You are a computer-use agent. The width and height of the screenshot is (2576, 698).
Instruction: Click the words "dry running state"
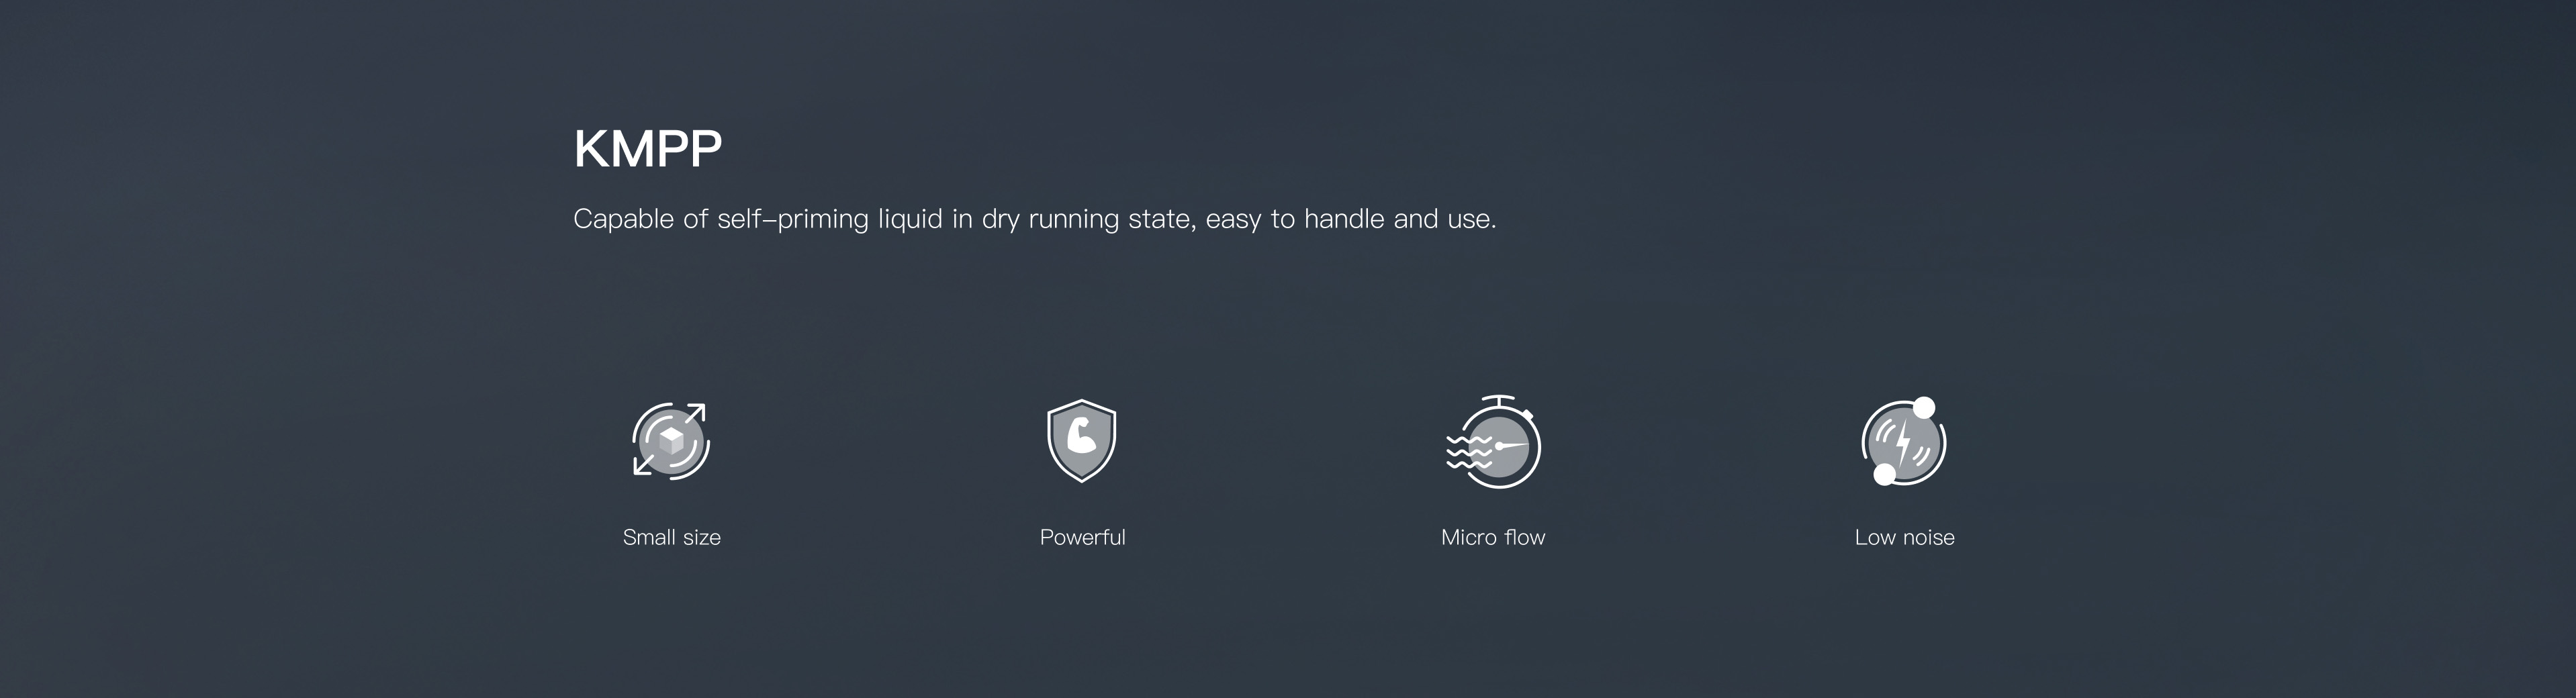[1088, 219]
